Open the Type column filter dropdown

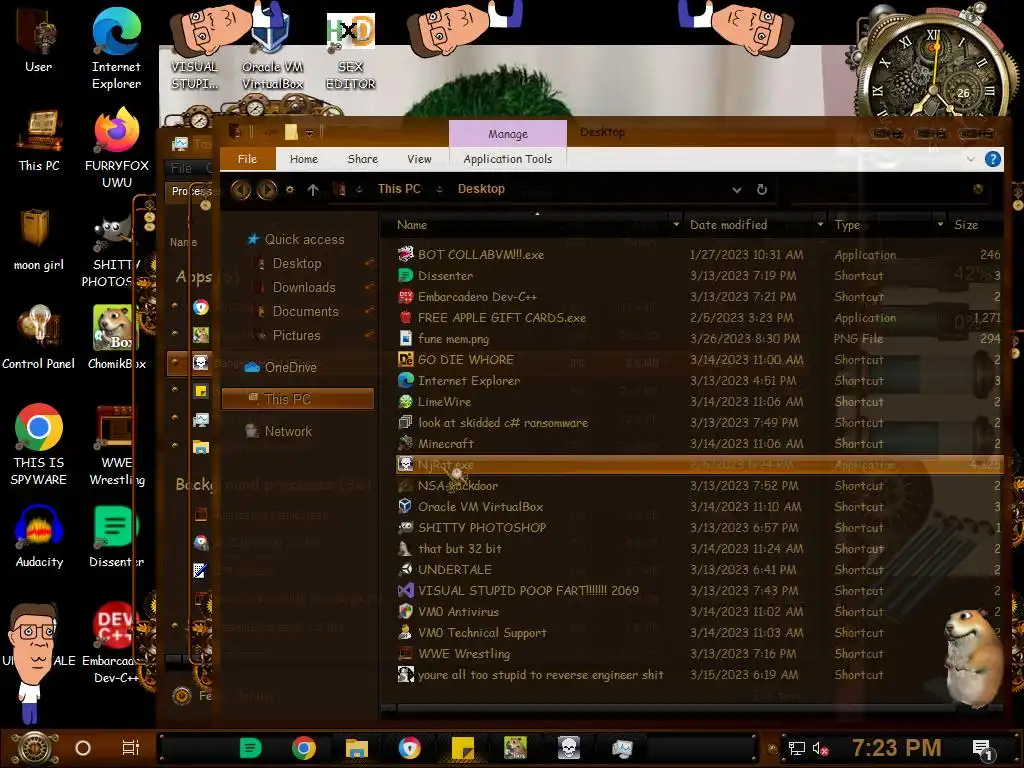[940, 224]
